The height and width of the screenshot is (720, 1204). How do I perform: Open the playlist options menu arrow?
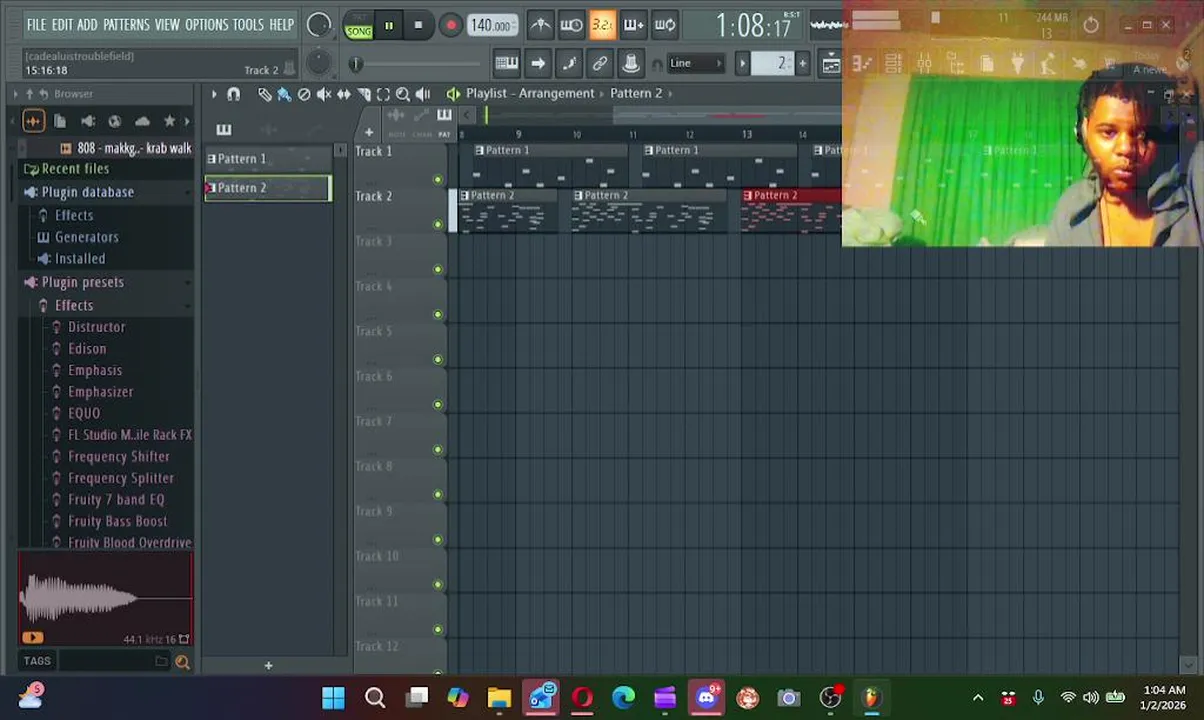pos(213,94)
